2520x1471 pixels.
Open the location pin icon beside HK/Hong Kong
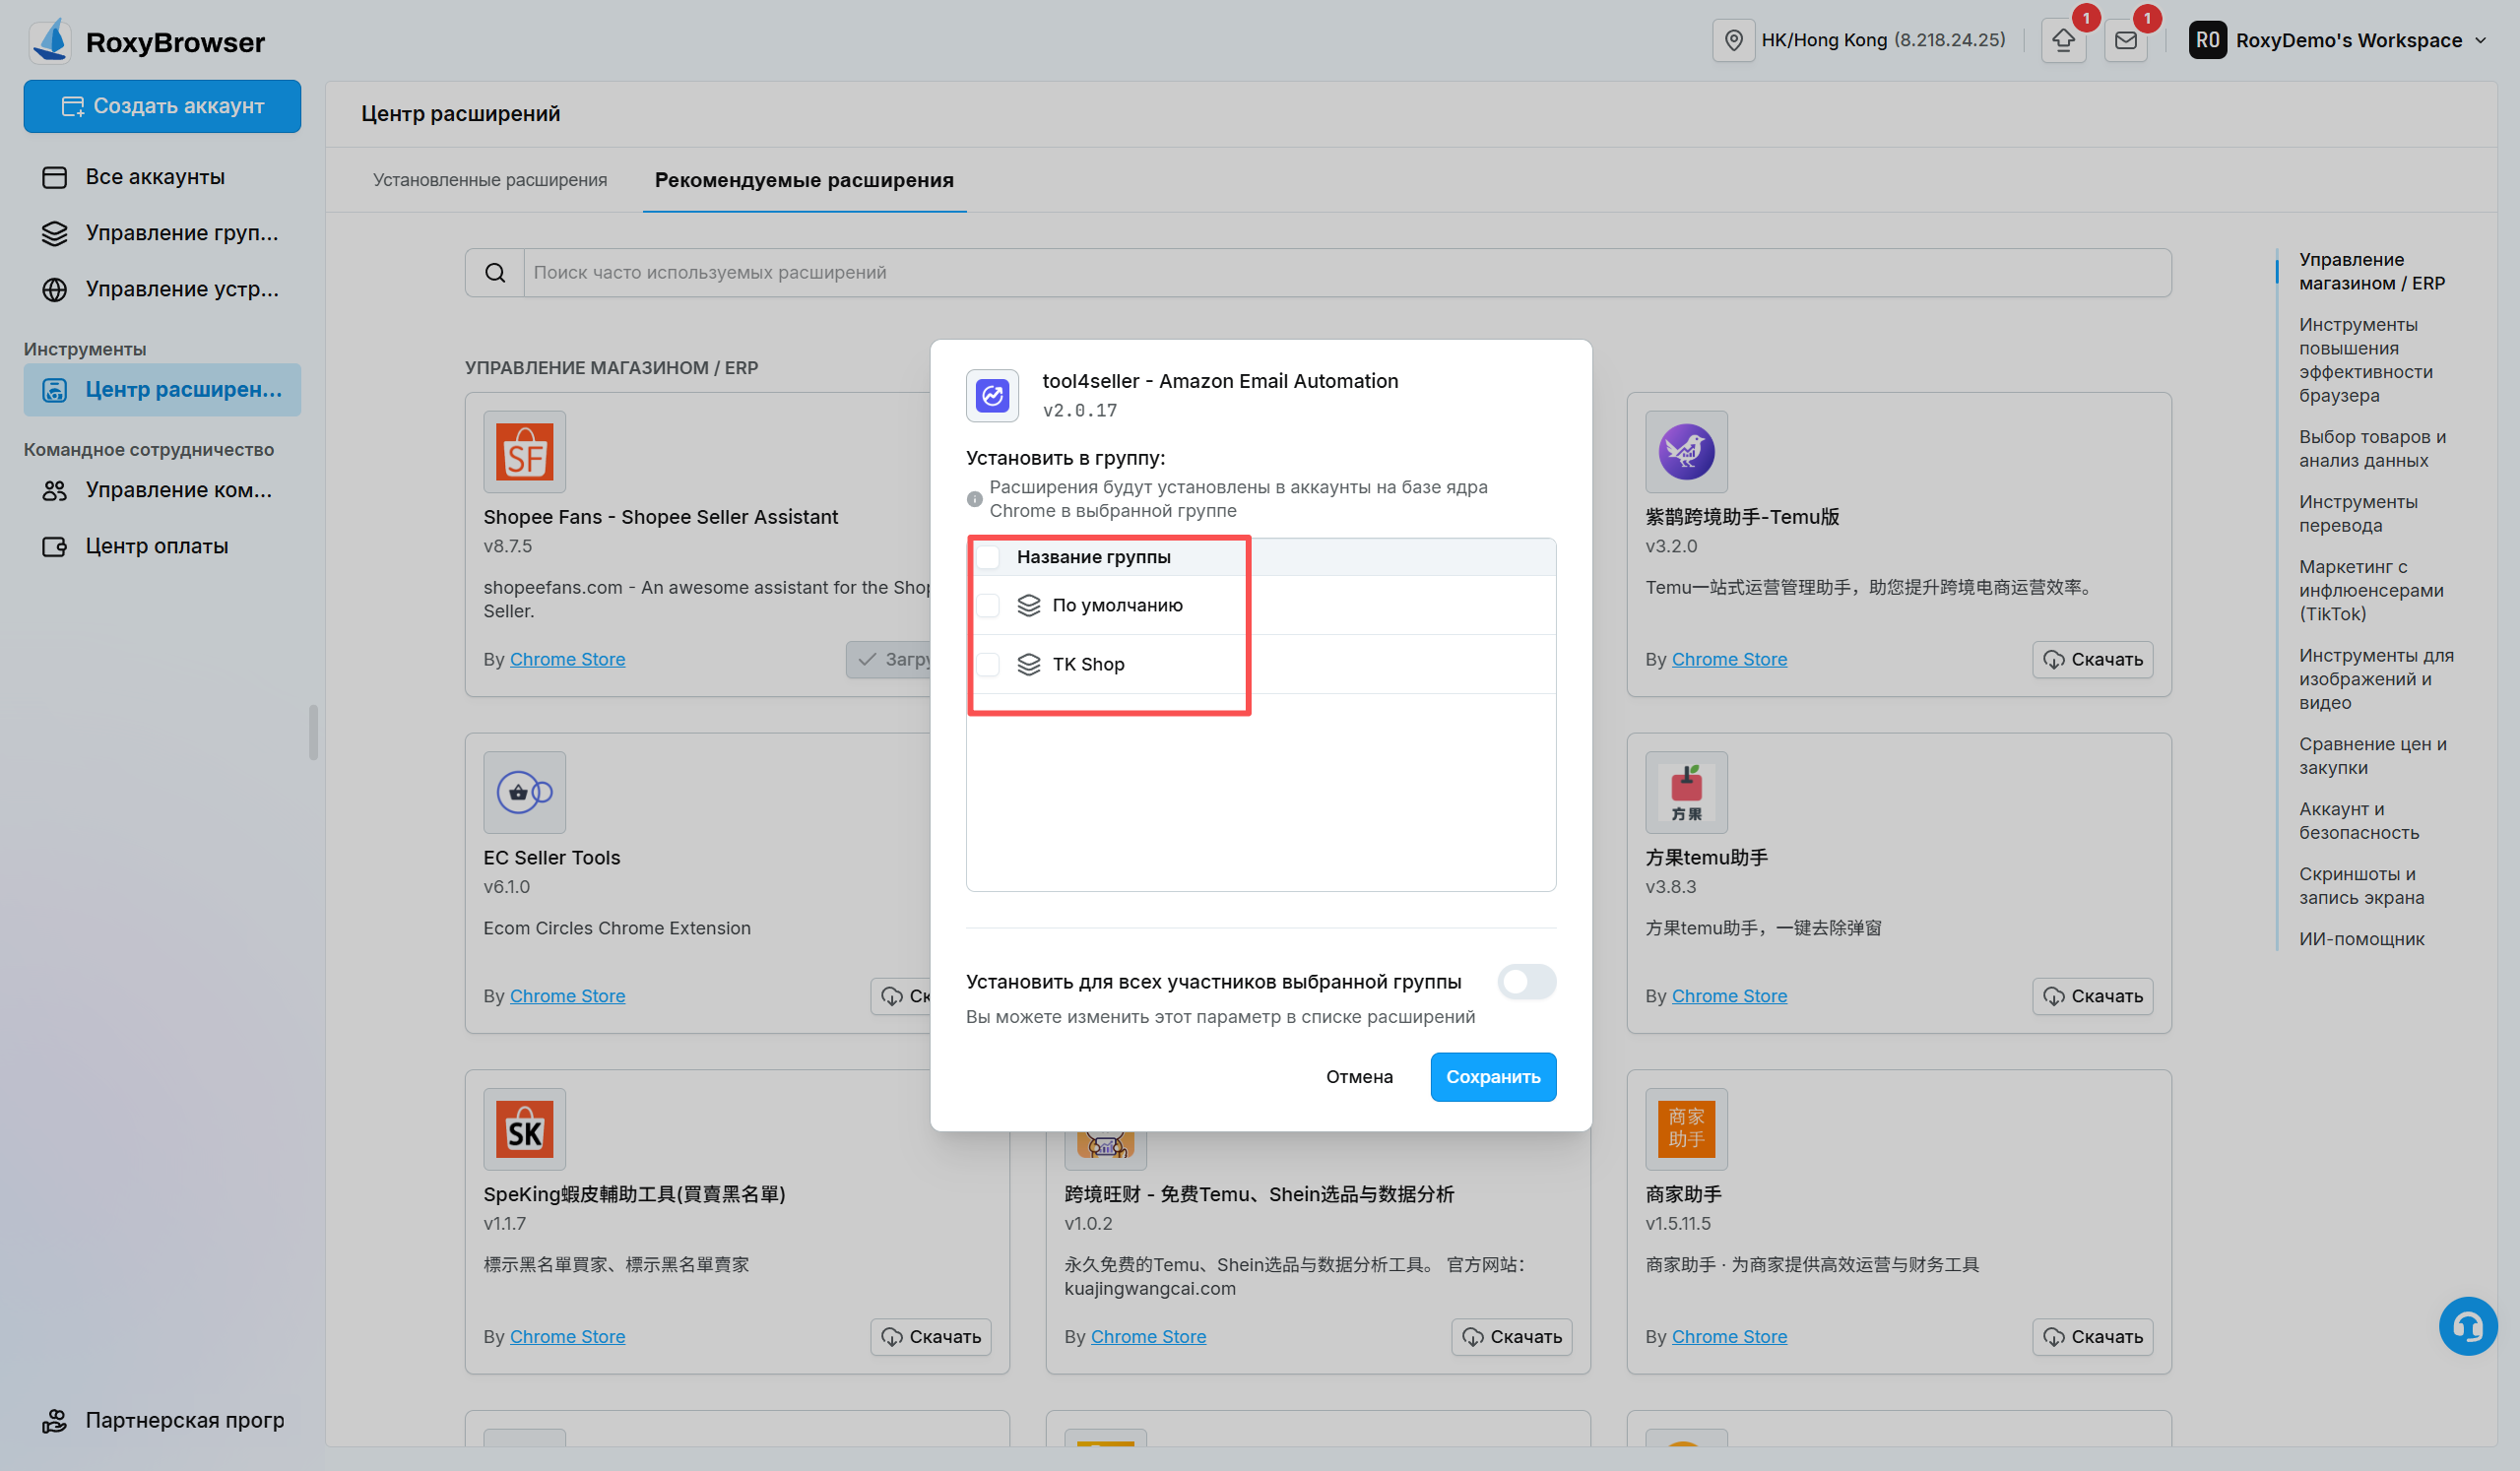click(x=1733, y=40)
